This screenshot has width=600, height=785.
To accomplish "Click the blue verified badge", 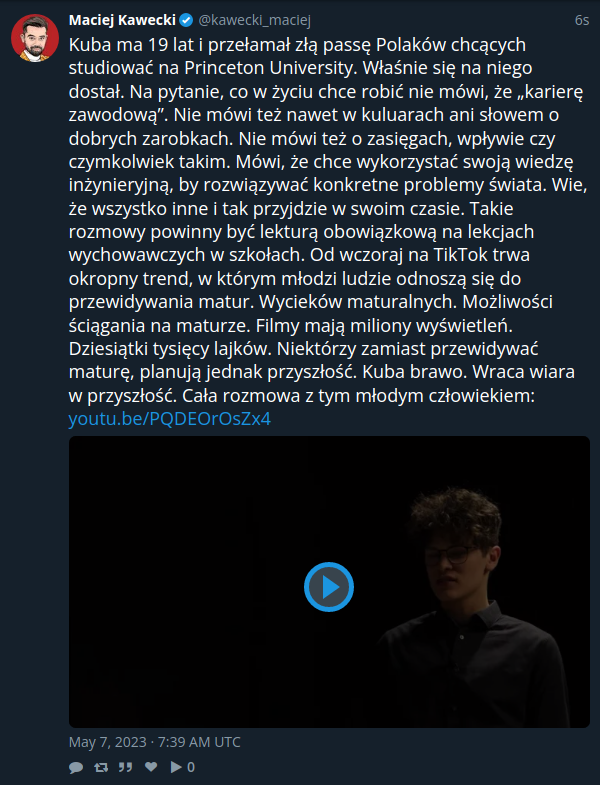I will (186, 21).
